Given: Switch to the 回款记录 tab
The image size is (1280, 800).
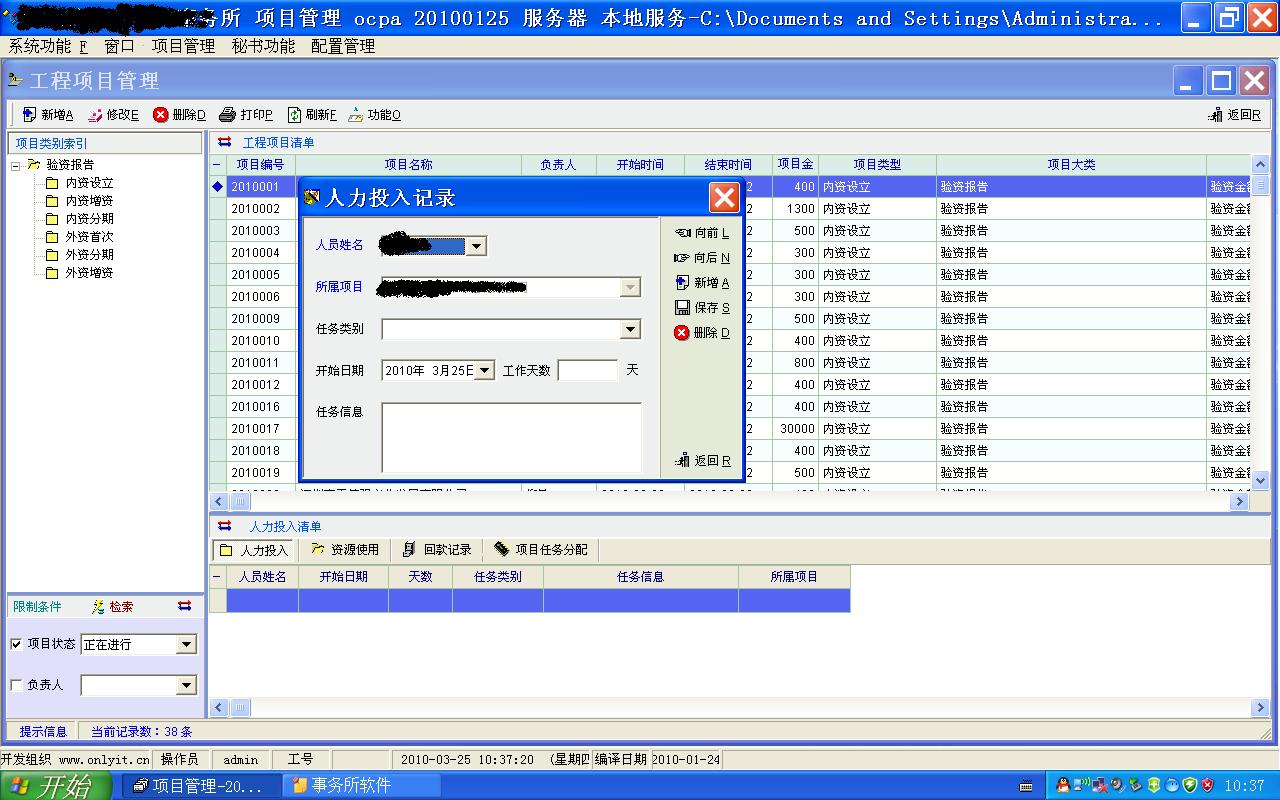Looking at the screenshot, I should 436,550.
